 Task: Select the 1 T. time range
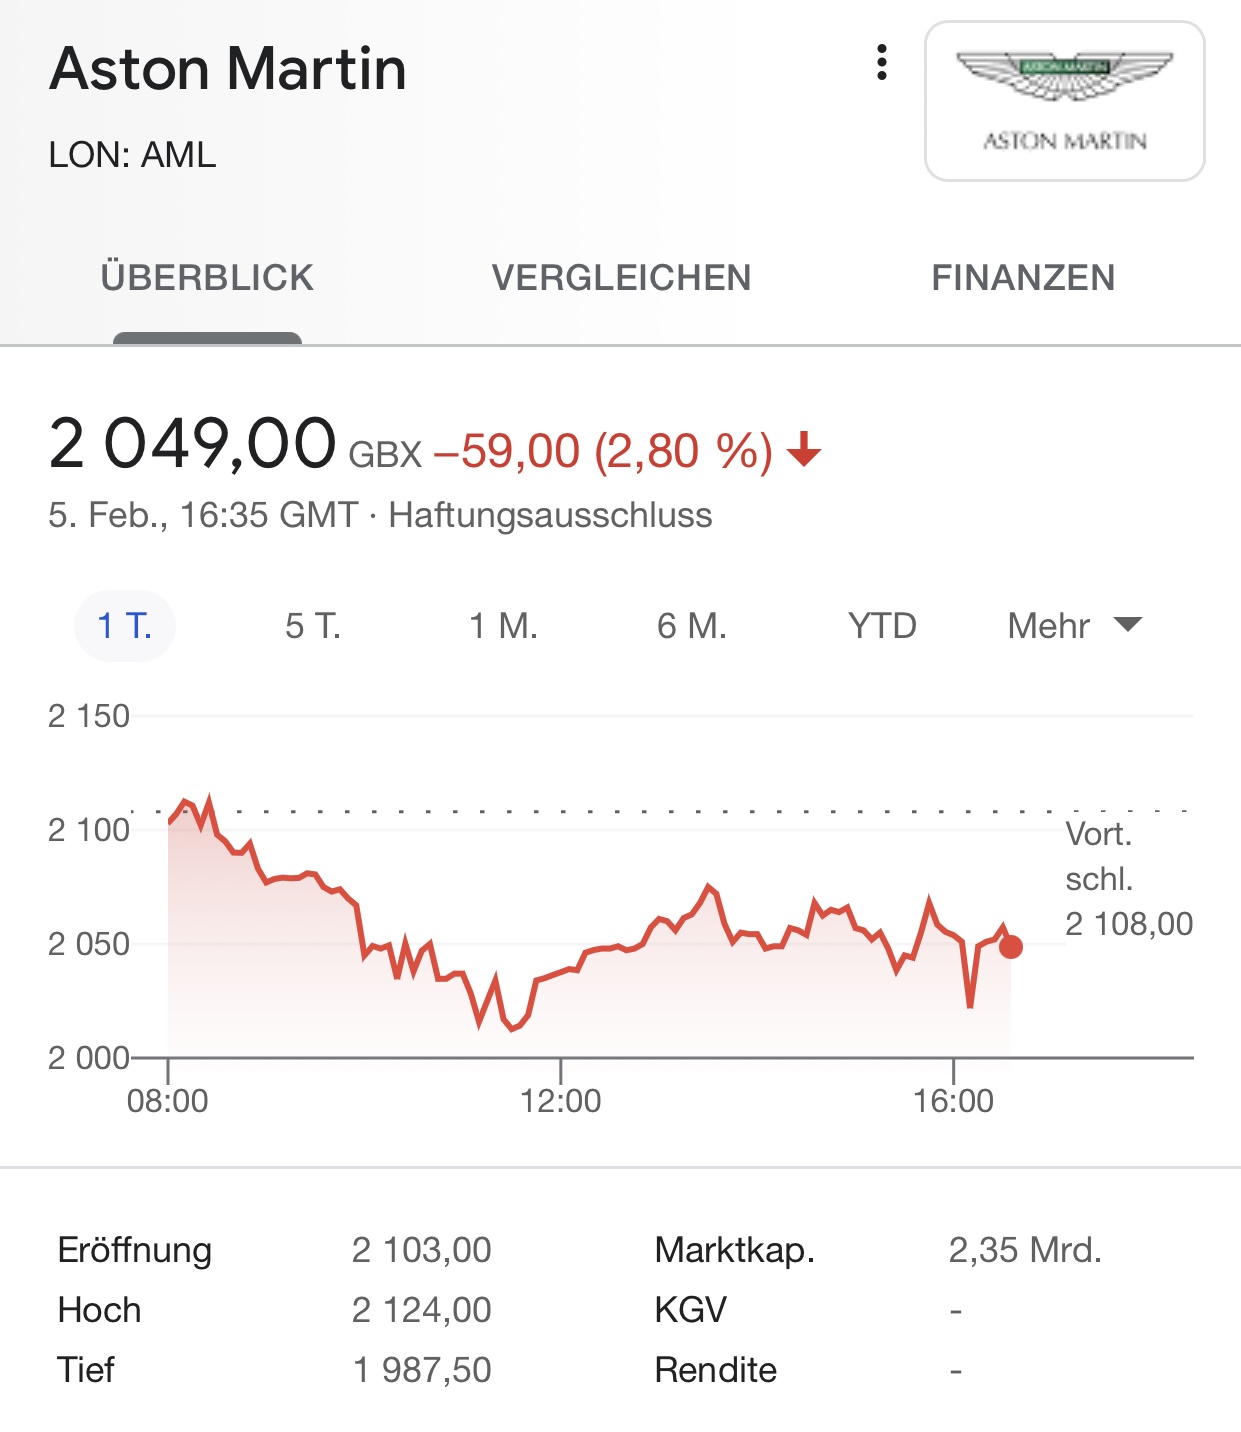click(125, 626)
